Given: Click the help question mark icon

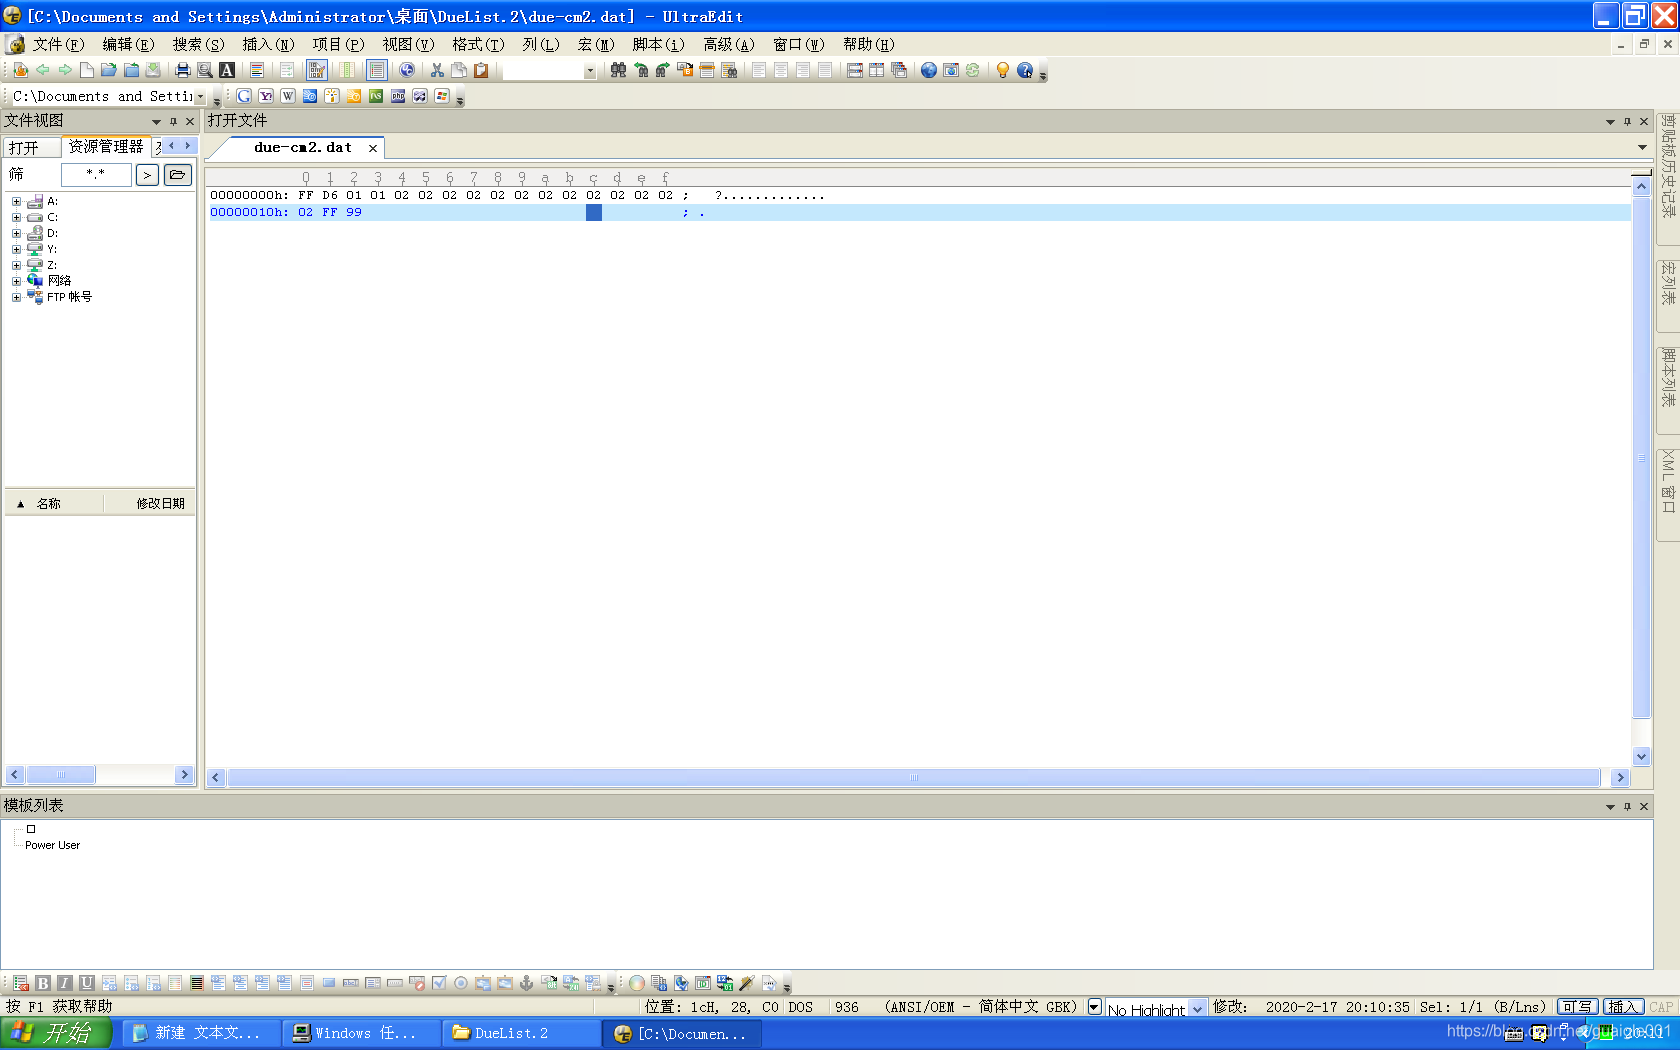Looking at the screenshot, I should (x=1025, y=70).
